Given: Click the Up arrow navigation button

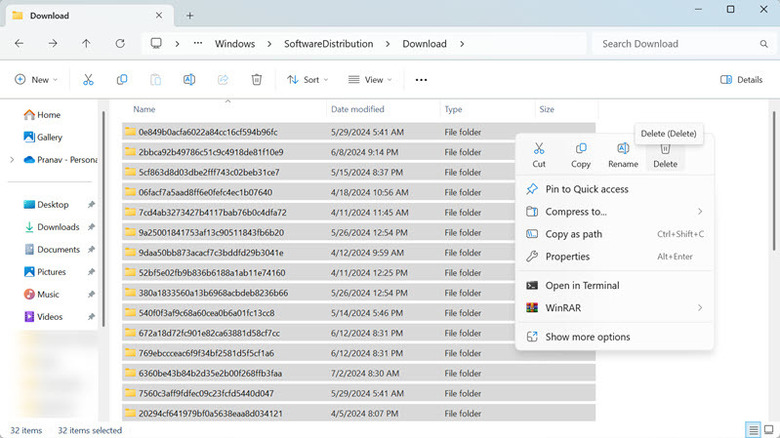Looking at the screenshot, I should [86, 44].
